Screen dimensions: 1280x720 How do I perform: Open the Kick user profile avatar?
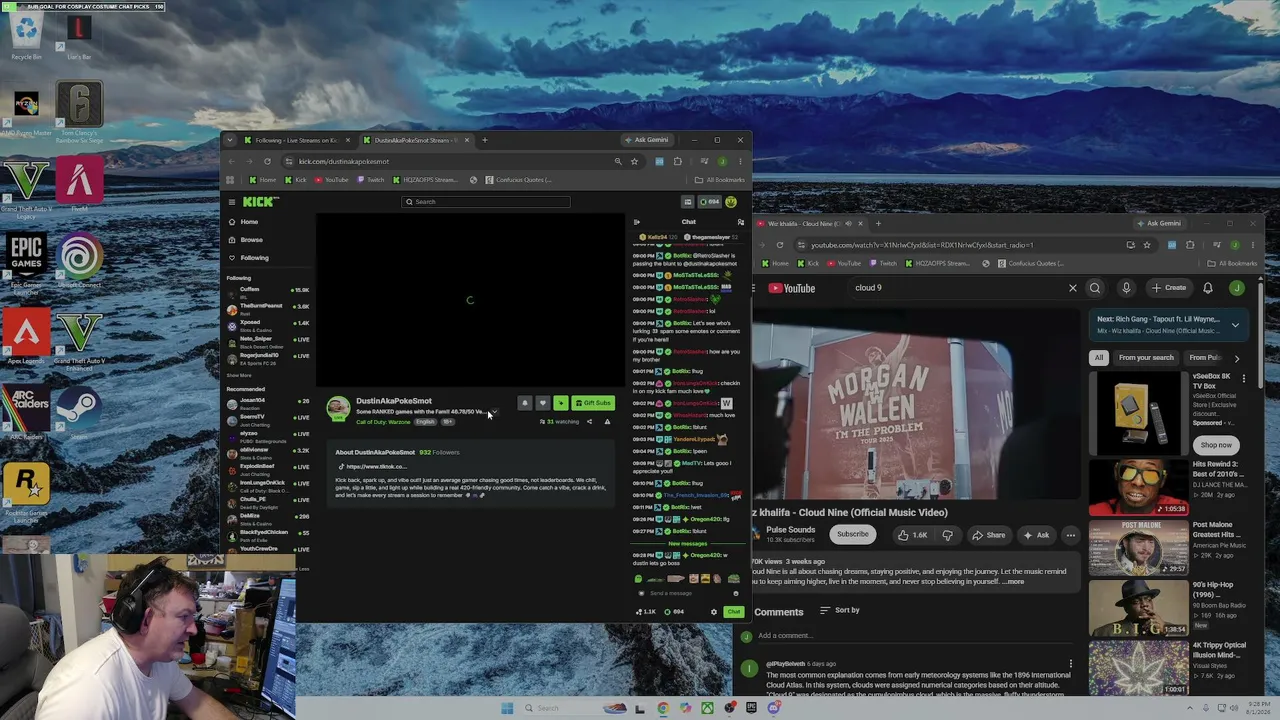(731, 202)
